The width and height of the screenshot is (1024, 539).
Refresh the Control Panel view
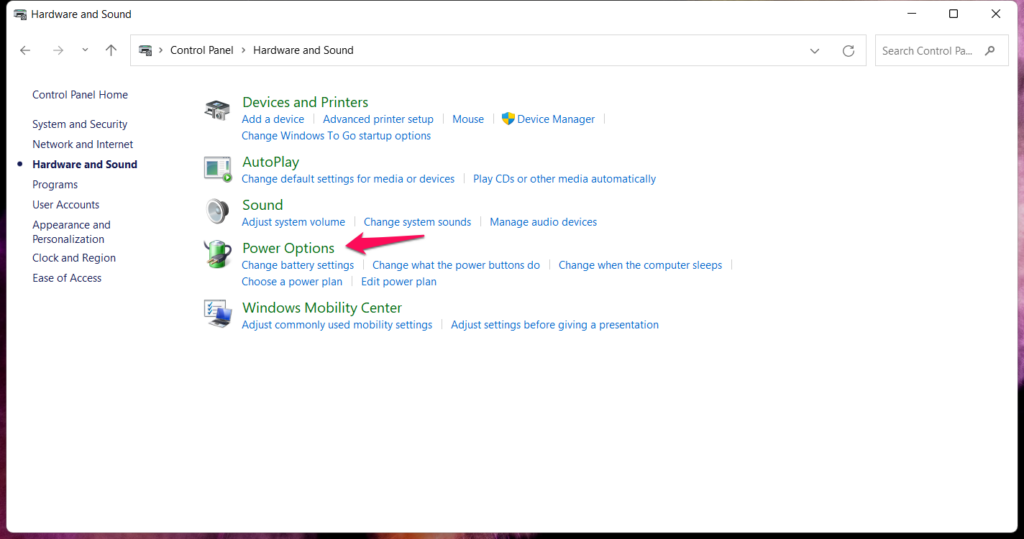[848, 50]
